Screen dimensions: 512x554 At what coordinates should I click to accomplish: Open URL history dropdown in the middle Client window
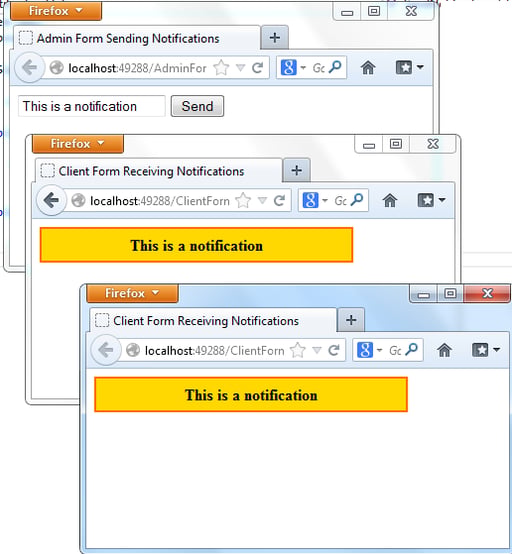(x=262, y=201)
